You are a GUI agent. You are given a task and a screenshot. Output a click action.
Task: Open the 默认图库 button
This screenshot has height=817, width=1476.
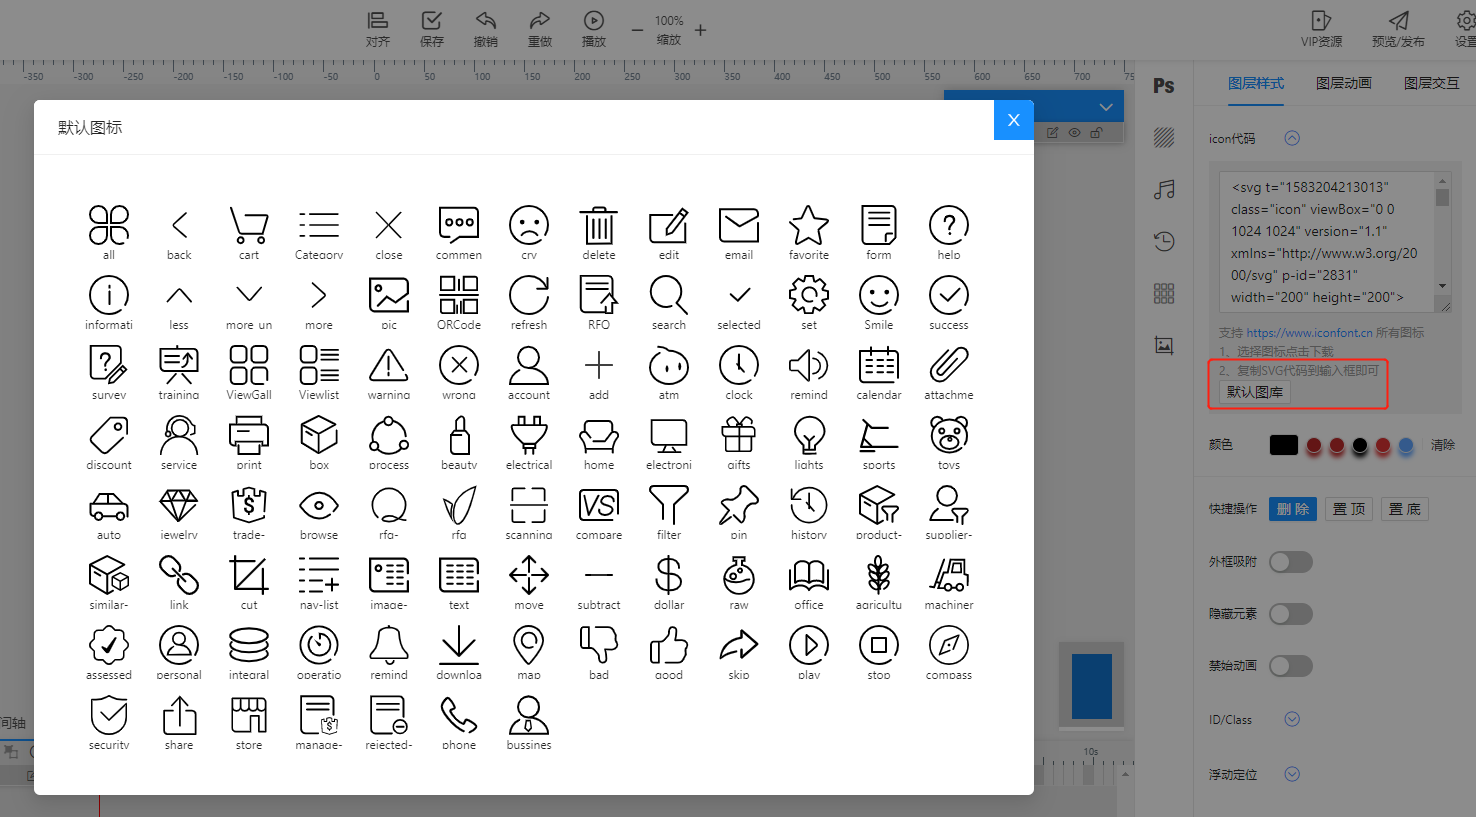tap(1255, 392)
